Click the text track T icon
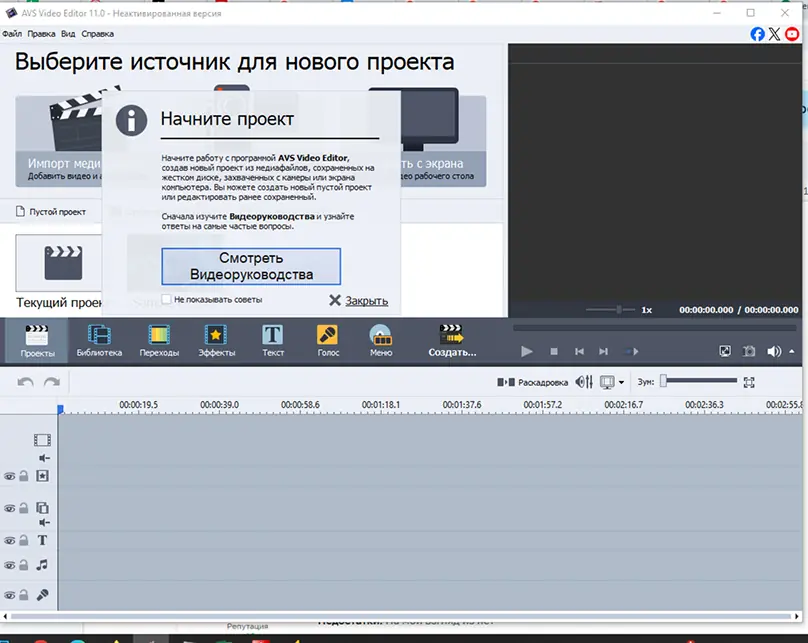 [x=42, y=540]
